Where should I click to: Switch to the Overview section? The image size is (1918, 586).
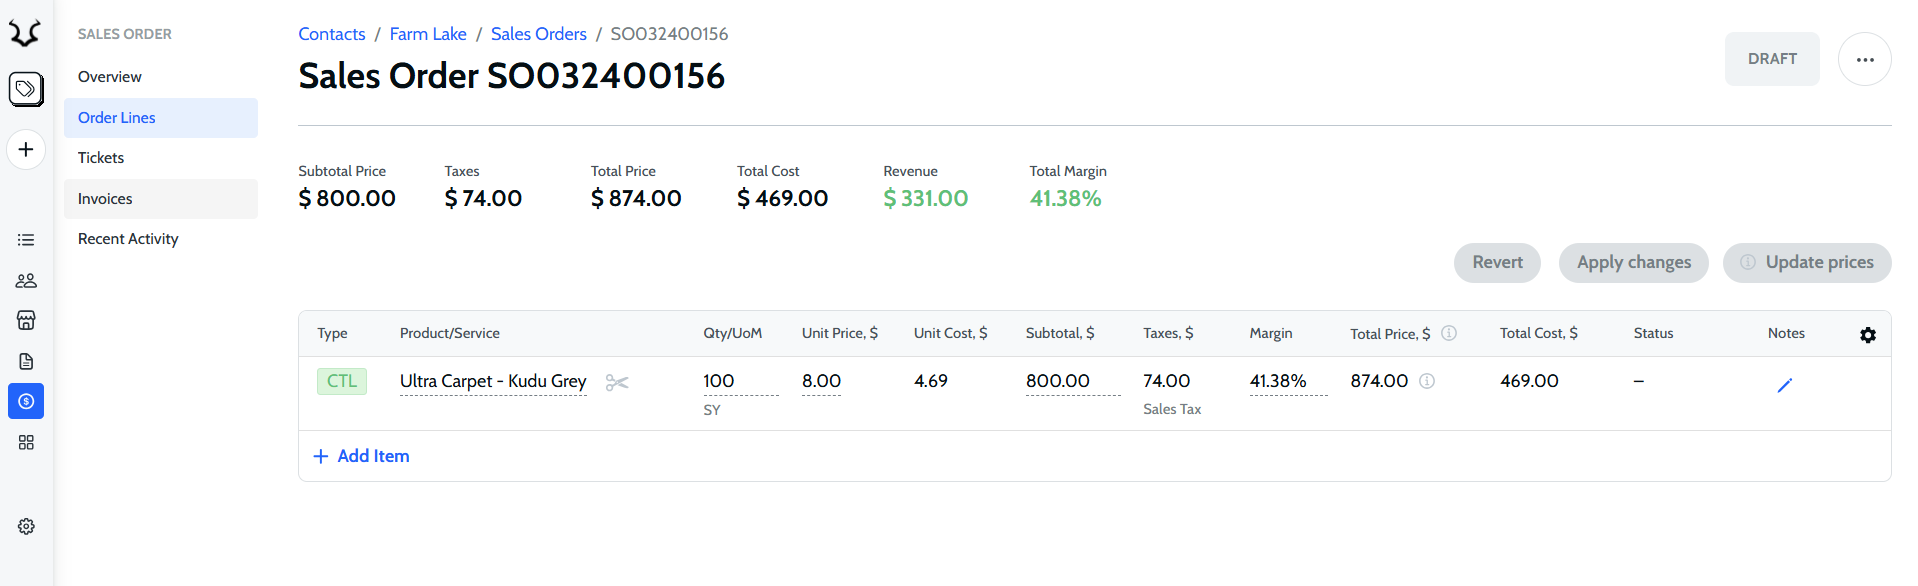[110, 77]
